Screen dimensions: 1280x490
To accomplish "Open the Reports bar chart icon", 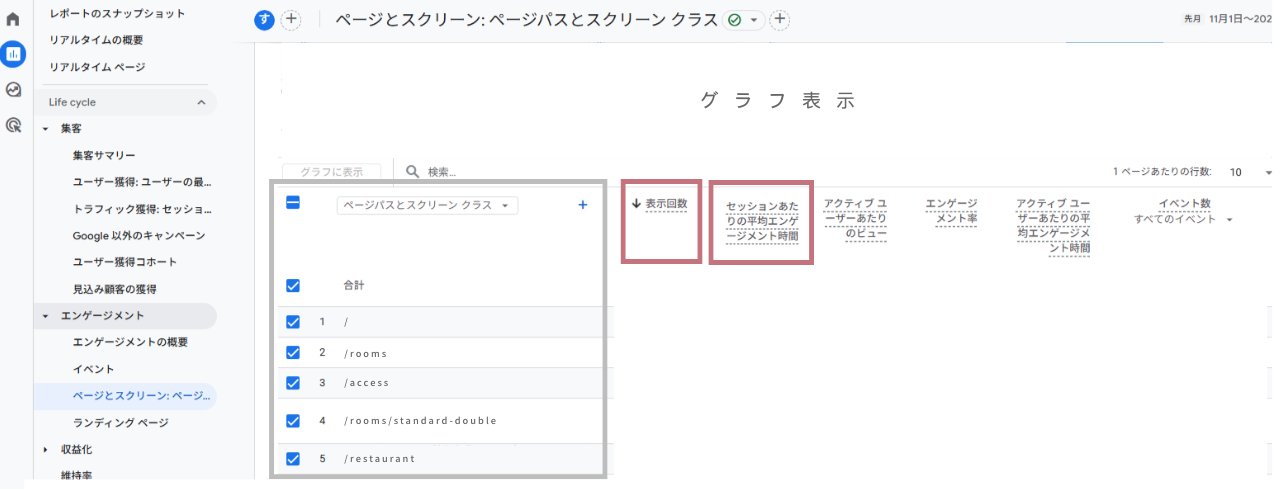I will 13,54.
